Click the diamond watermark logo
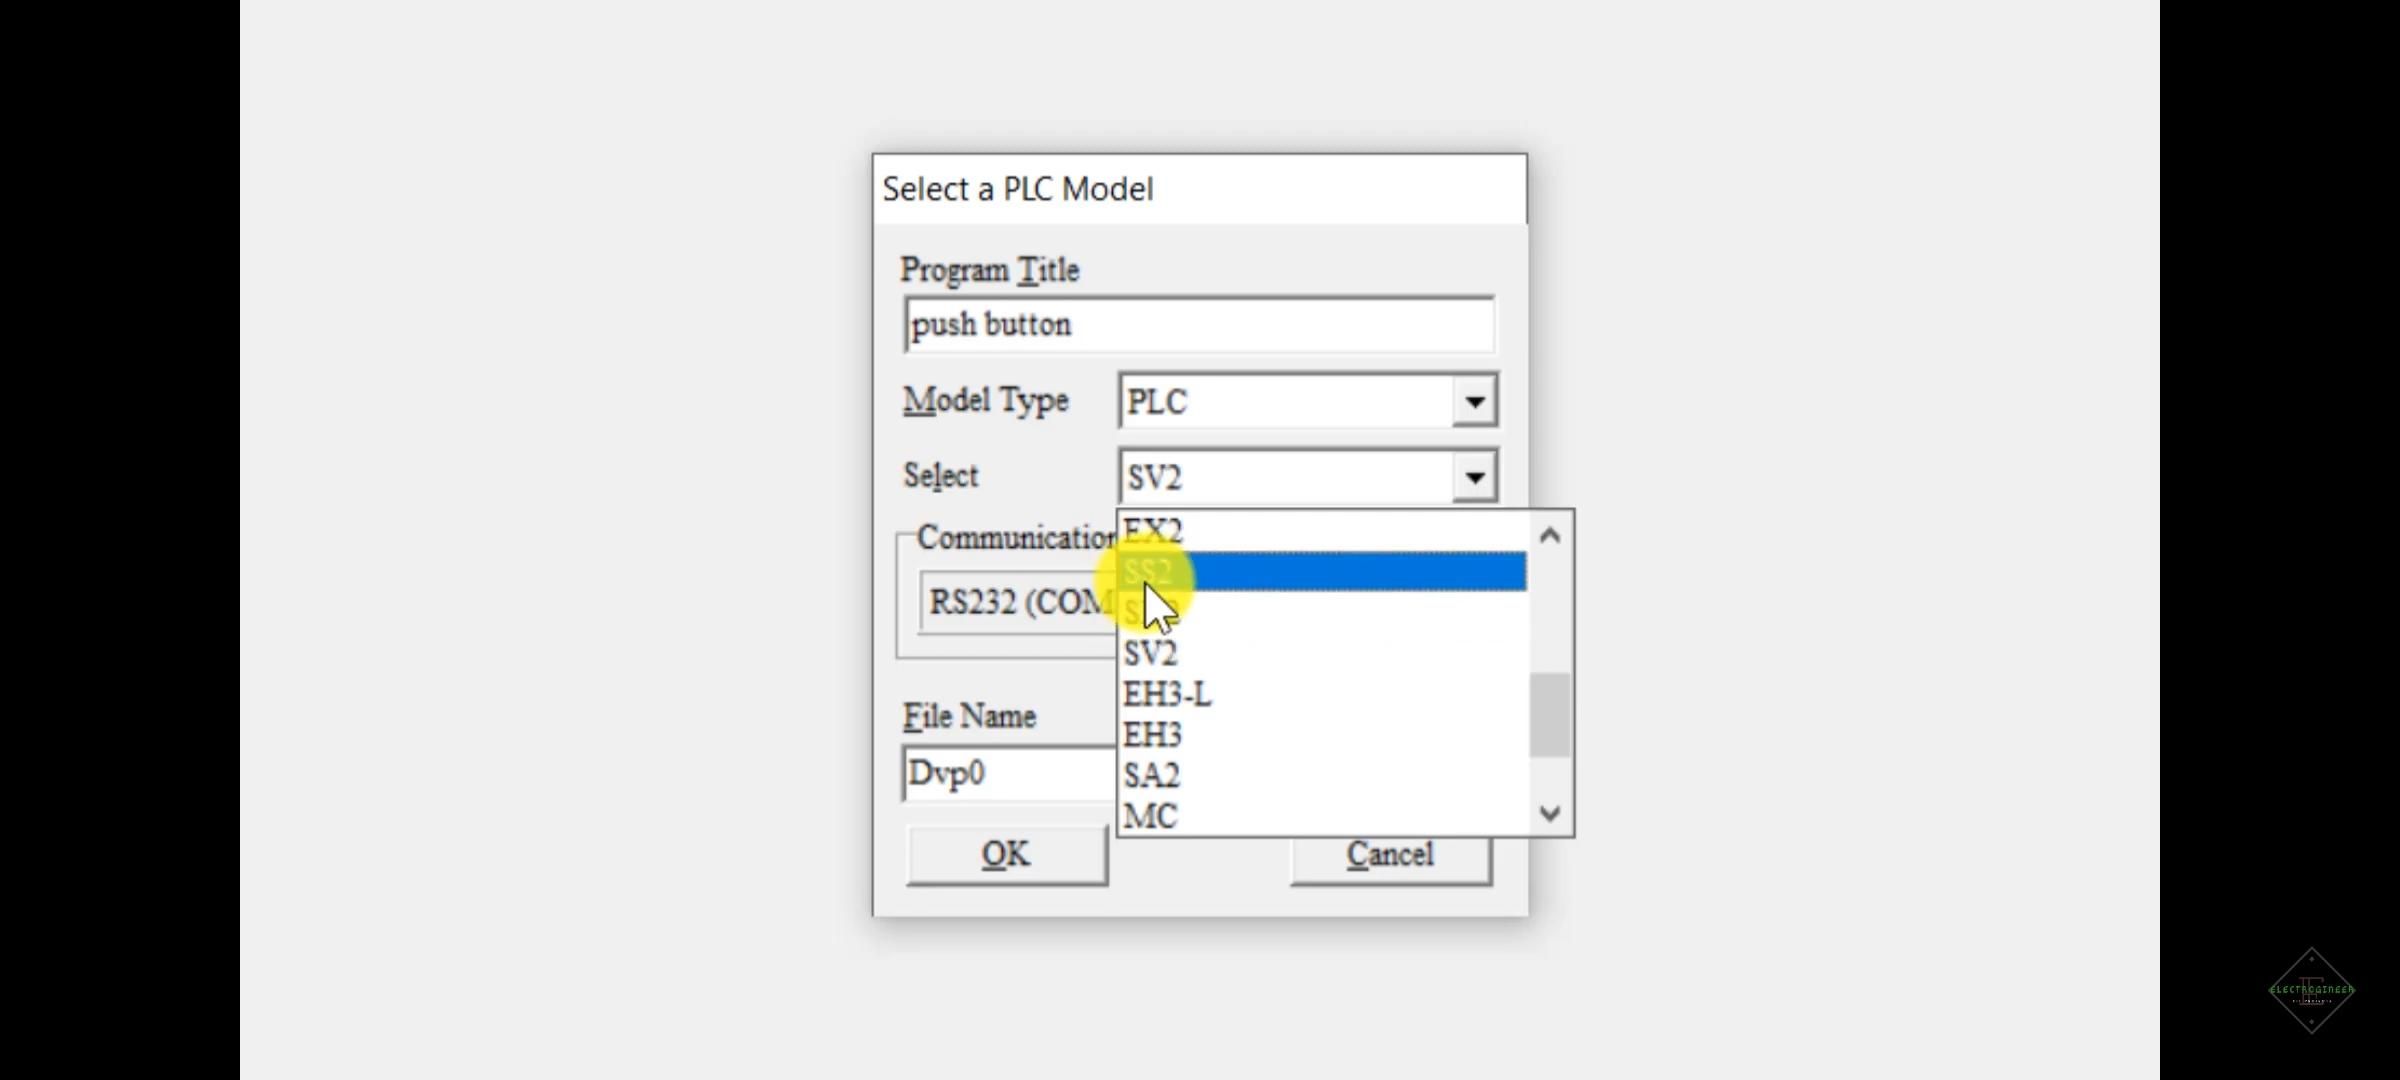 [2311, 990]
